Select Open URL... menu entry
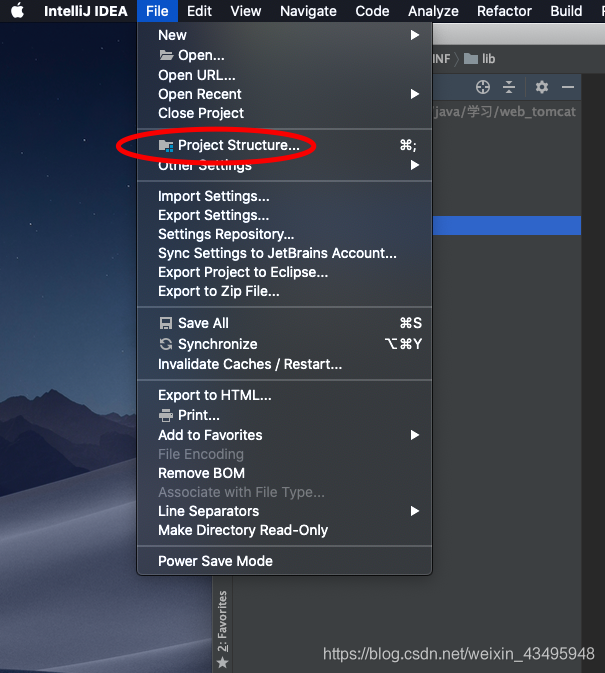The image size is (605, 673). (x=284, y=75)
